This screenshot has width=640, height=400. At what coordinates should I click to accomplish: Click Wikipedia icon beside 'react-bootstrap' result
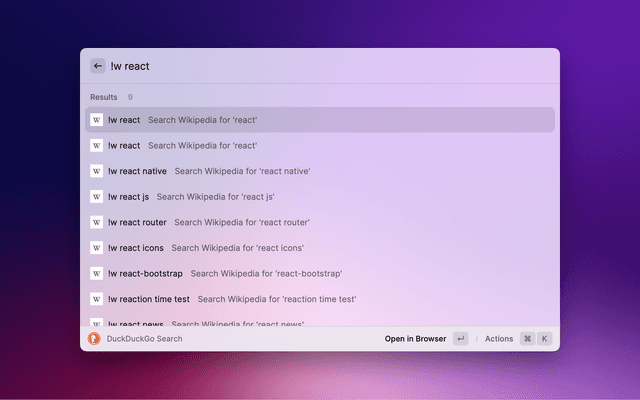(x=97, y=273)
